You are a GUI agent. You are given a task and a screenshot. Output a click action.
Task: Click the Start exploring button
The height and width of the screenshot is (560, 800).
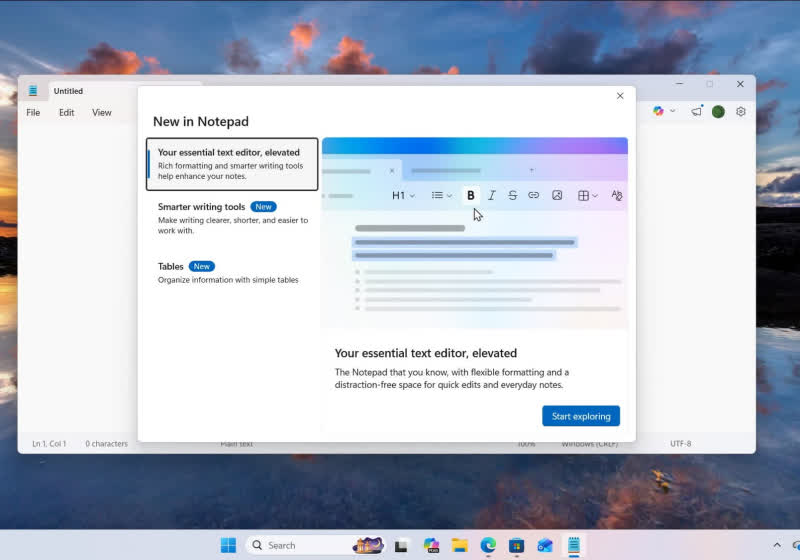pyautogui.click(x=580, y=416)
